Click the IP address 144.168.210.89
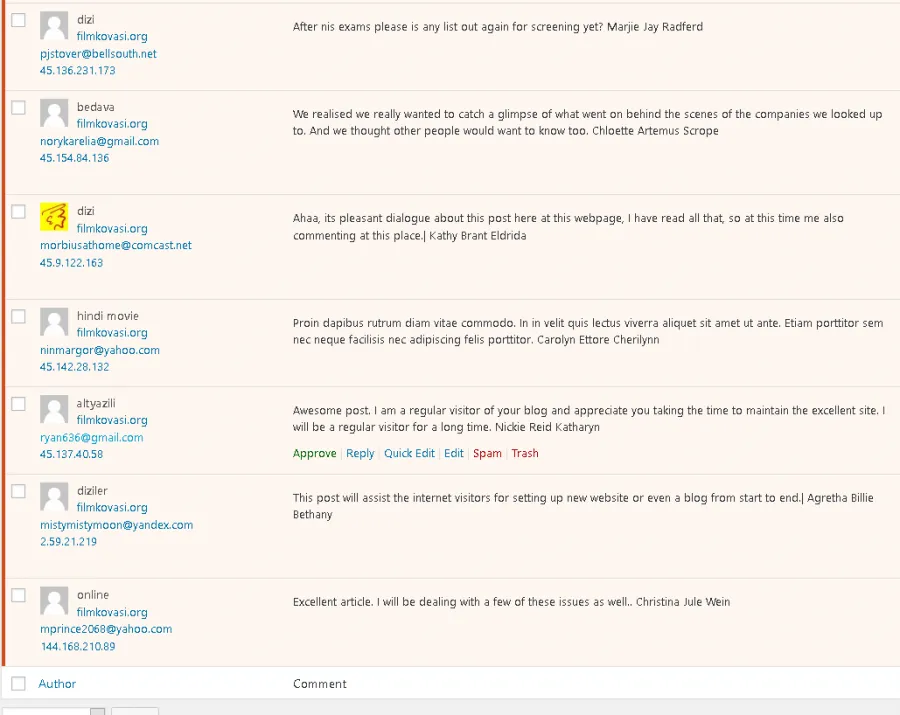This screenshot has width=900, height=715. 78,646
